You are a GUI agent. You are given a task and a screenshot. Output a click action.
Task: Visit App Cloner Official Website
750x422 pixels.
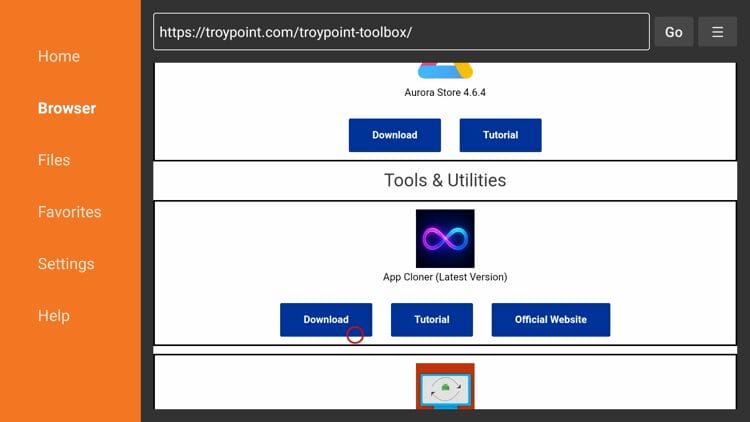[551, 320]
